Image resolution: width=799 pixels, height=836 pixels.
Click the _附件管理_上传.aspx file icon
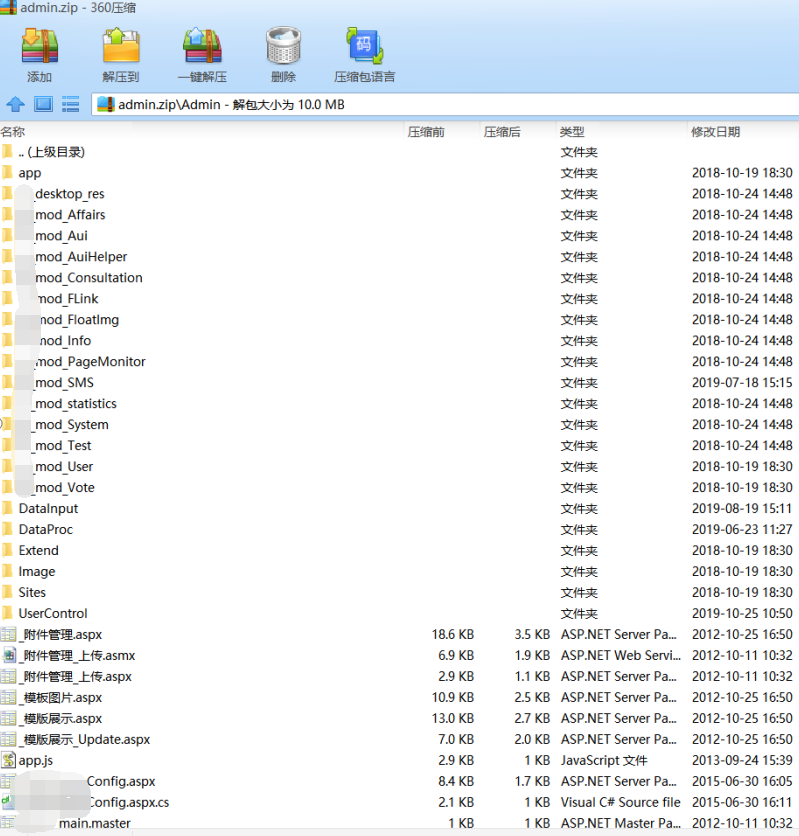[x=8, y=676]
